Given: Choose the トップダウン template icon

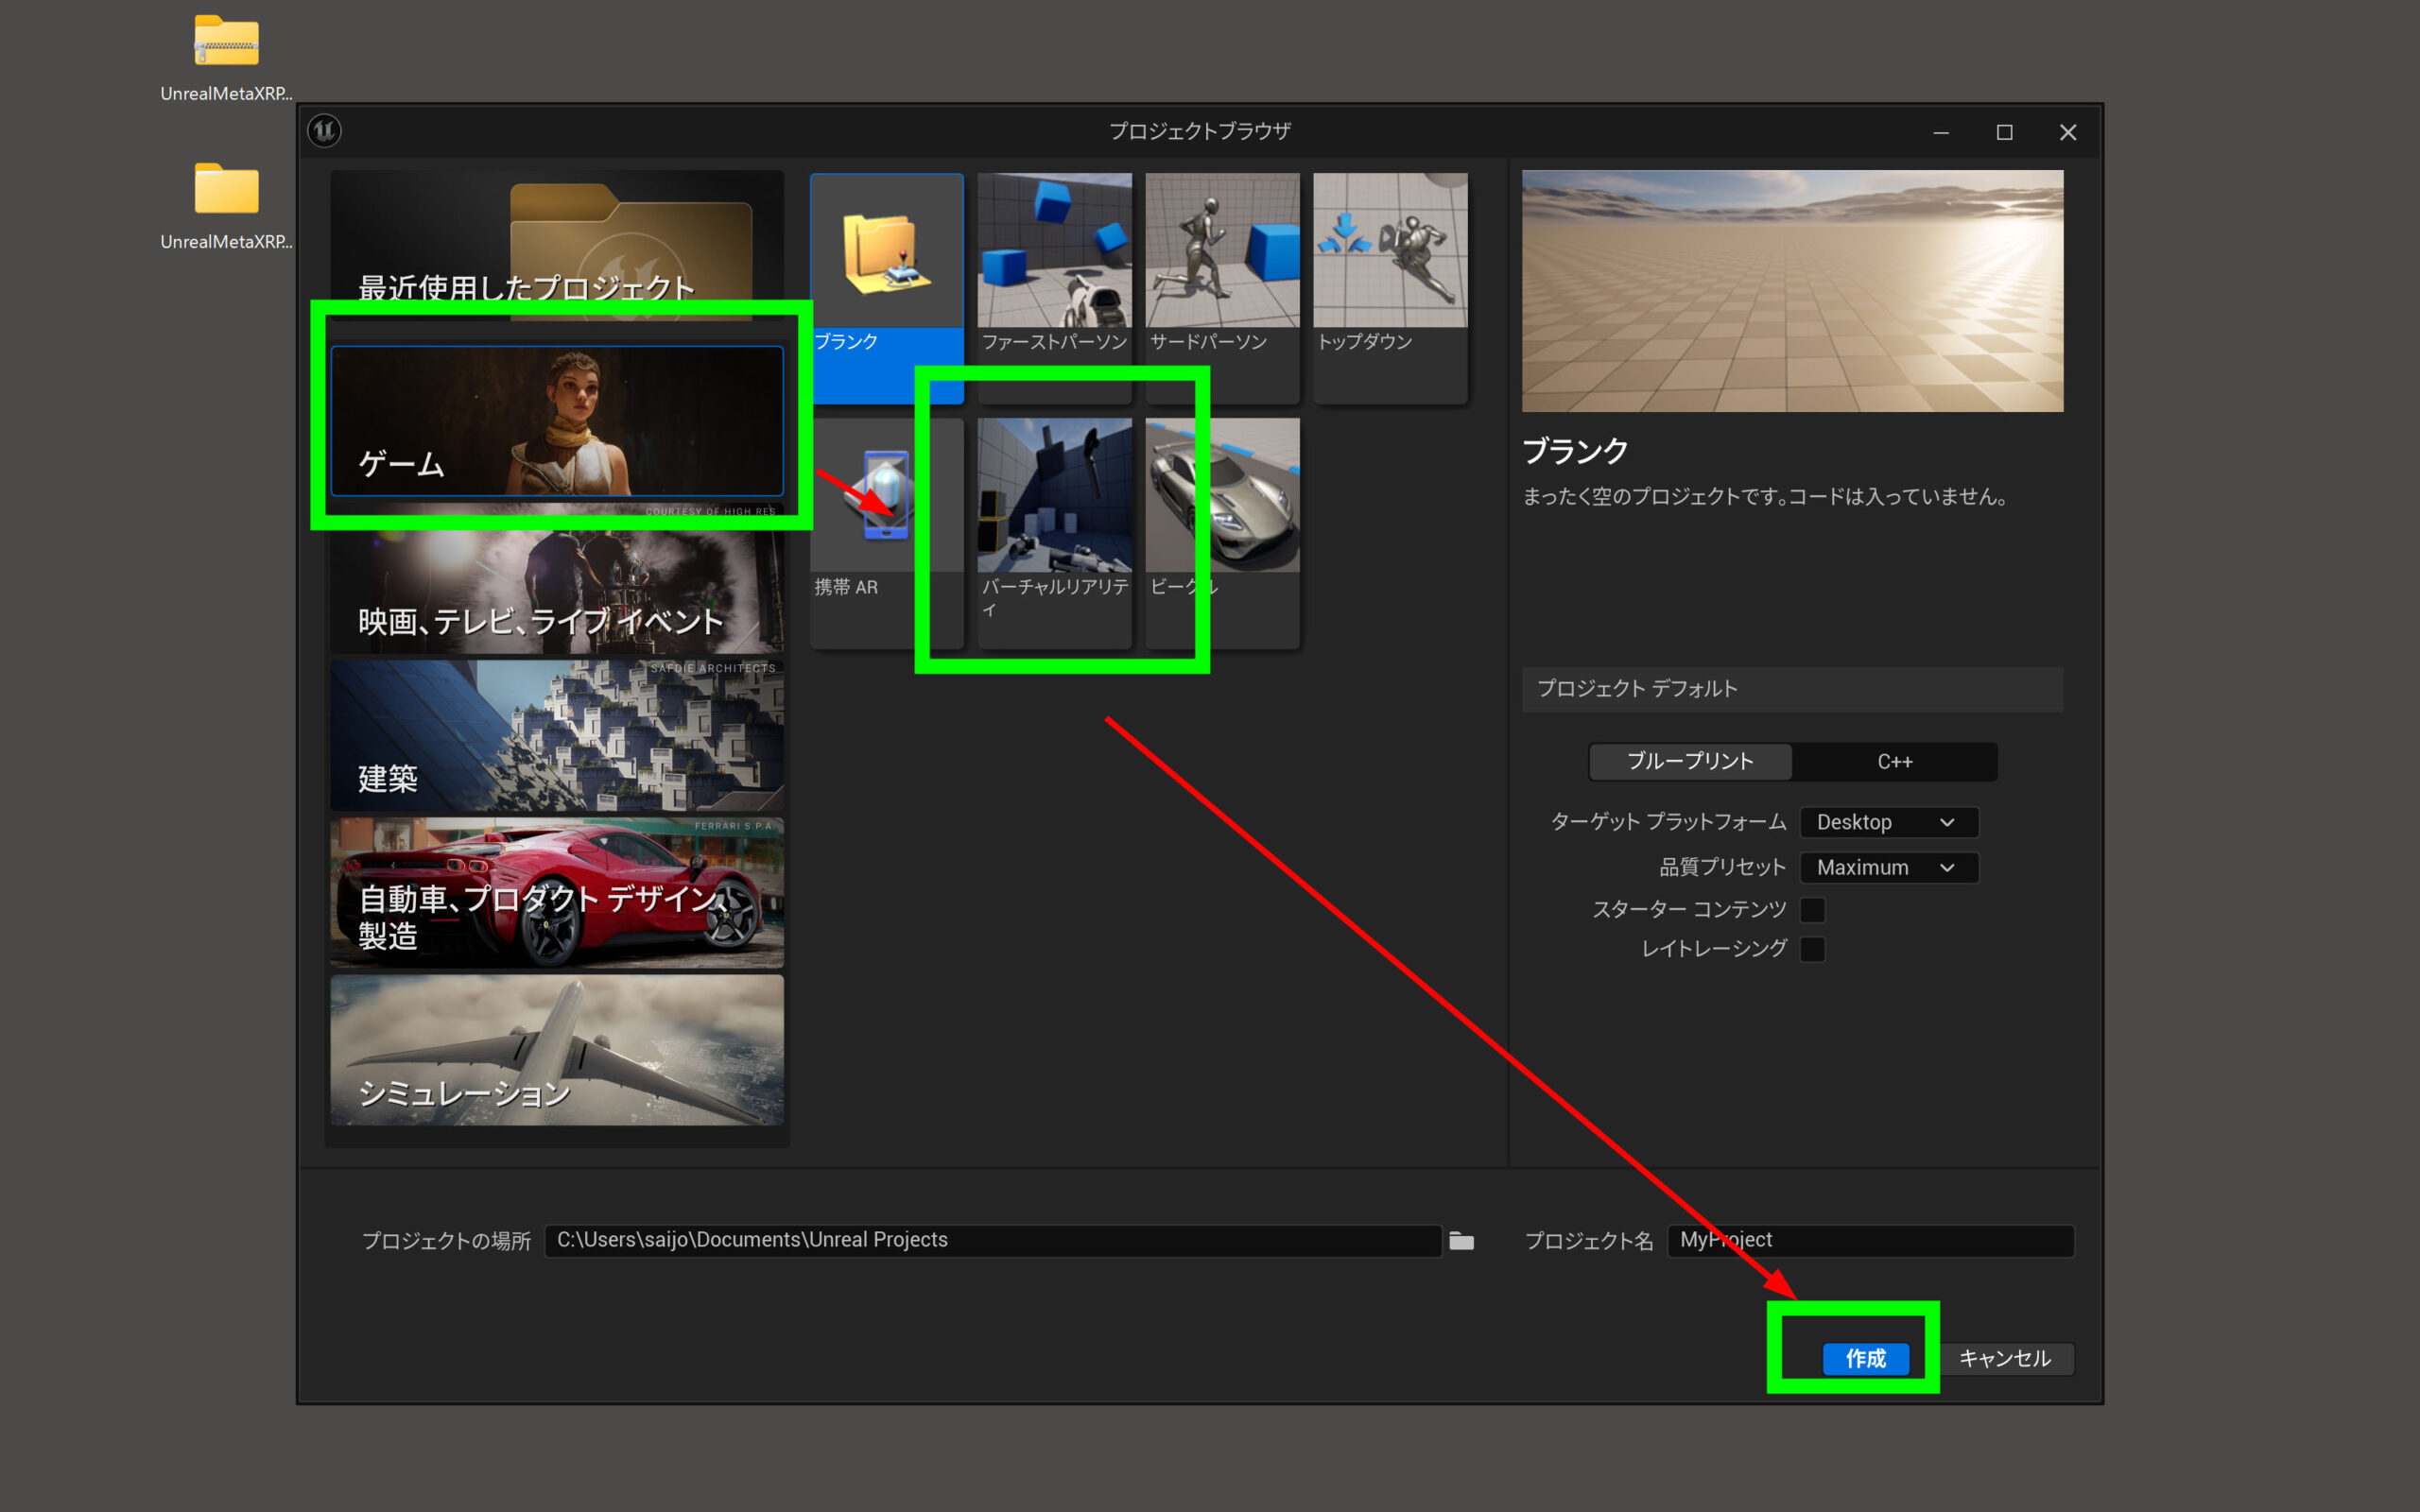Looking at the screenshot, I should pos(1390,251).
